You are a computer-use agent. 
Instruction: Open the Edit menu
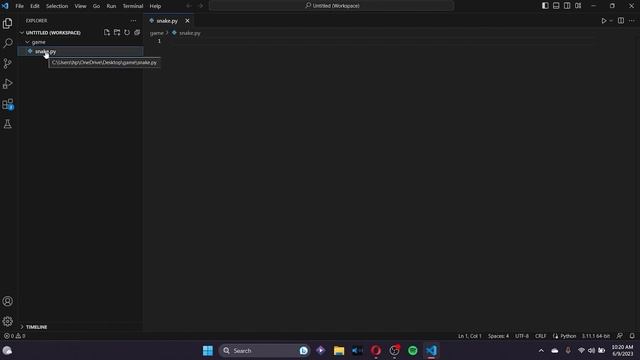point(35,6)
